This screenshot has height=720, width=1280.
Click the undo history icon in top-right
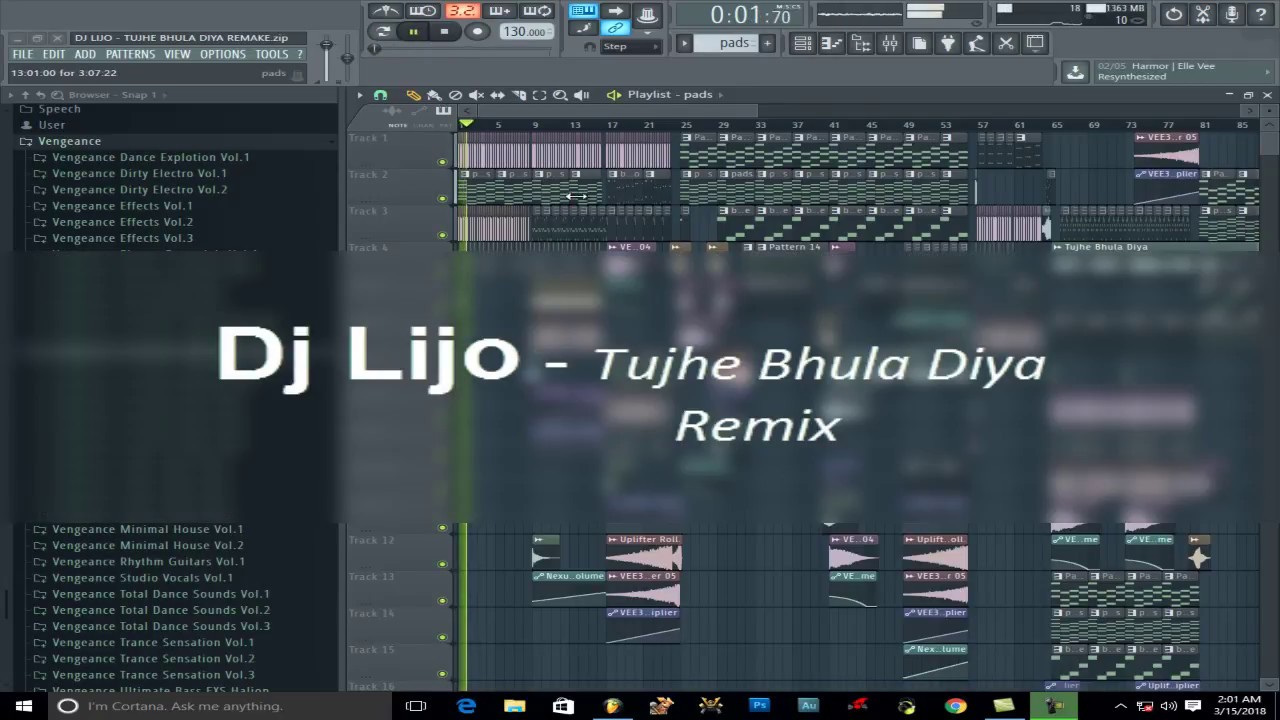point(1174,14)
